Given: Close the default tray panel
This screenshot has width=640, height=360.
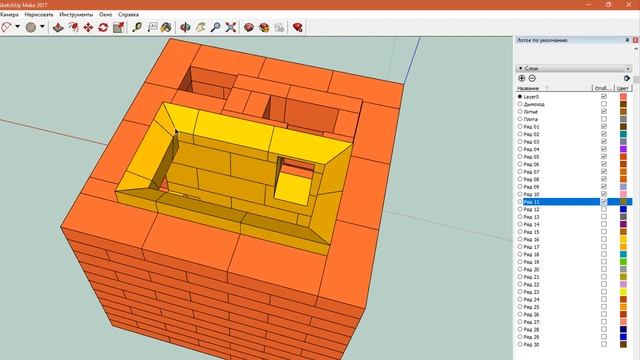Looking at the screenshot, I should (636, 40).
